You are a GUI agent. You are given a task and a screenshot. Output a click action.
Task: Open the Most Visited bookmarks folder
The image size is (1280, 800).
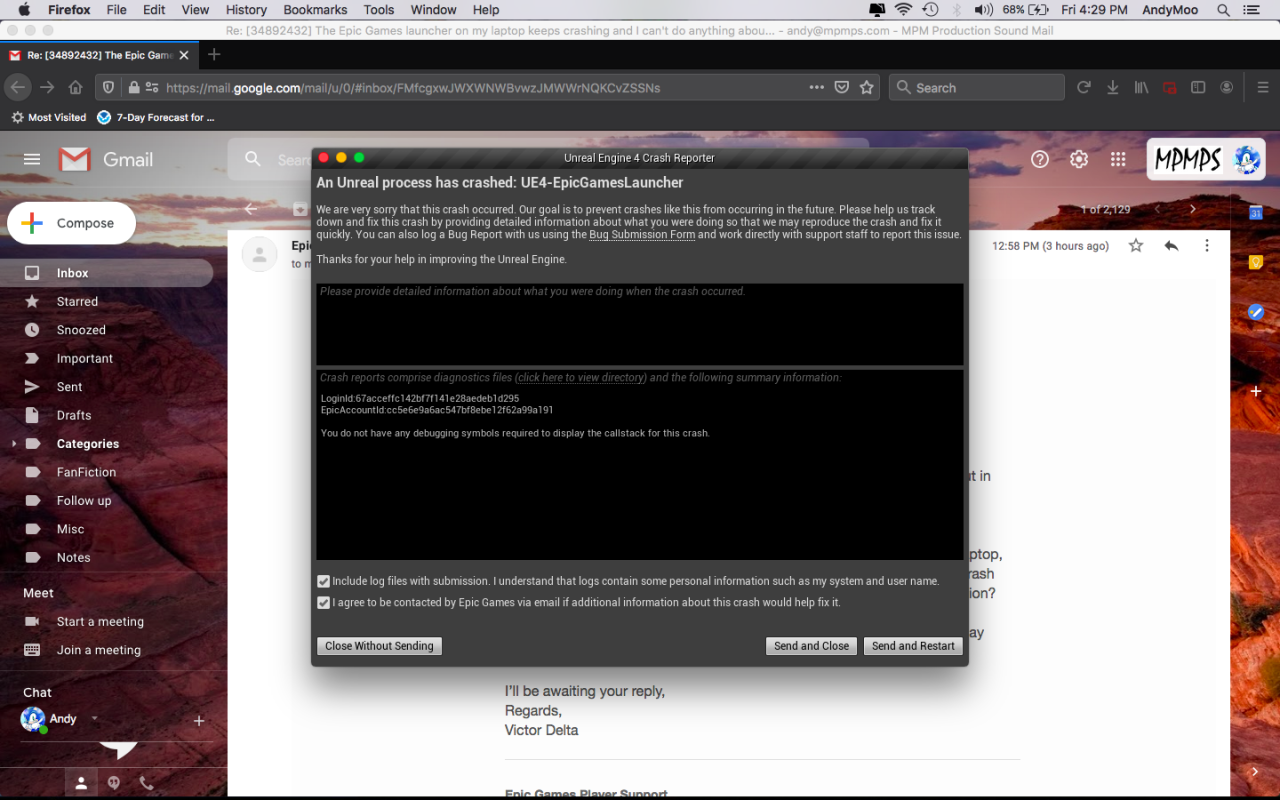click(48, 117)
